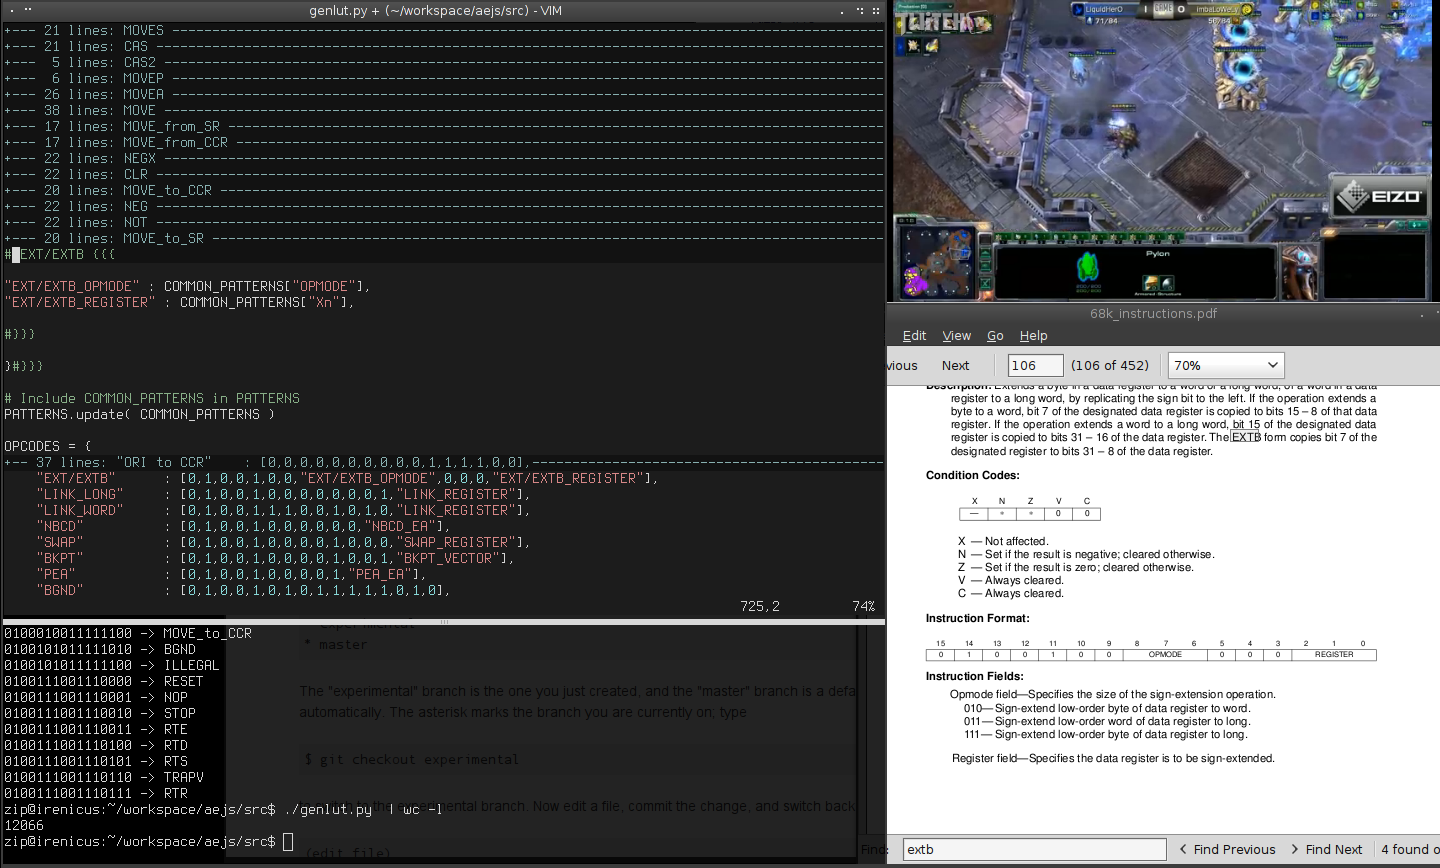
Task: Expand the 5-line CAS2 fold in Vim
Action: [x=443, y=62]
